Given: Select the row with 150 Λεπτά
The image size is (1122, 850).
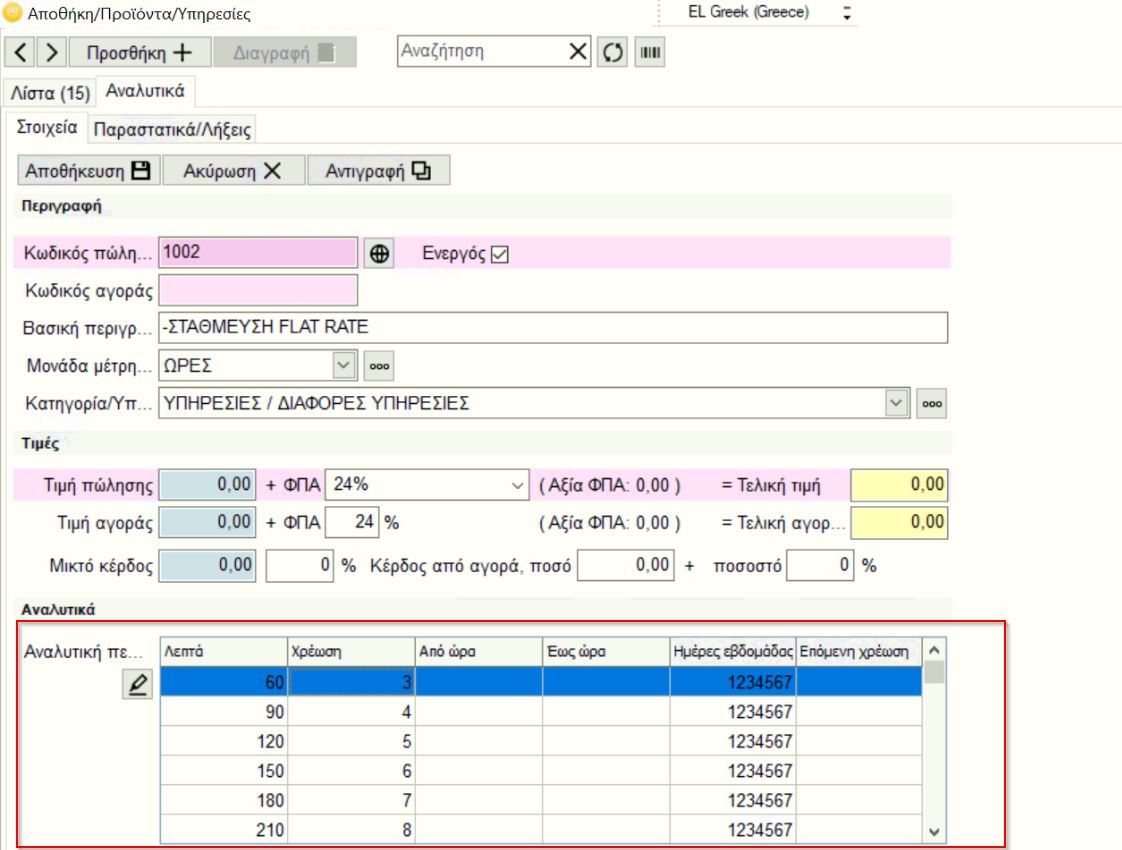Looking at the screenshot, I should tap(541, 771).
